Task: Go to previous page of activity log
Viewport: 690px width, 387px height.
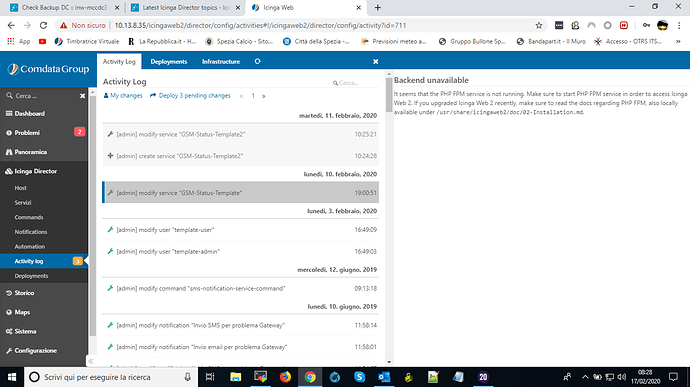Action: pyautogui.click(x=241, y=96)
